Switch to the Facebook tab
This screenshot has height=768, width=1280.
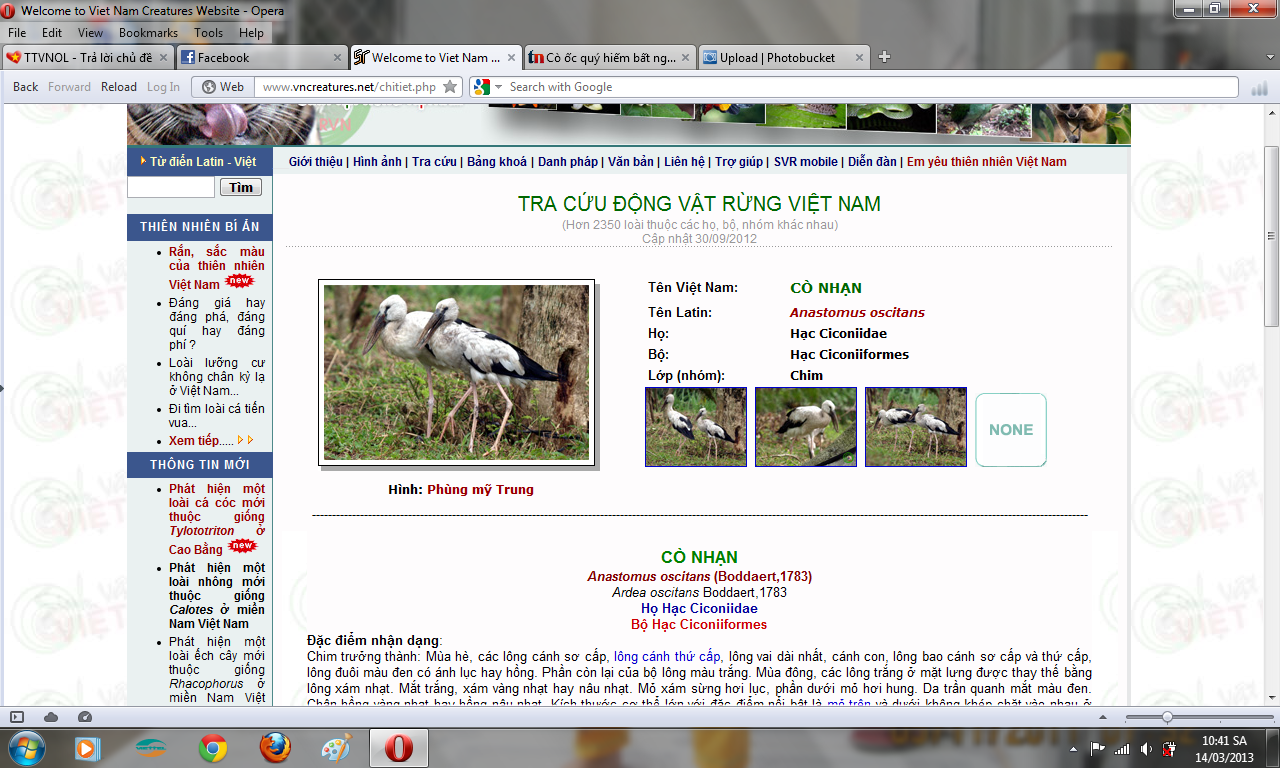coord(262,58)
